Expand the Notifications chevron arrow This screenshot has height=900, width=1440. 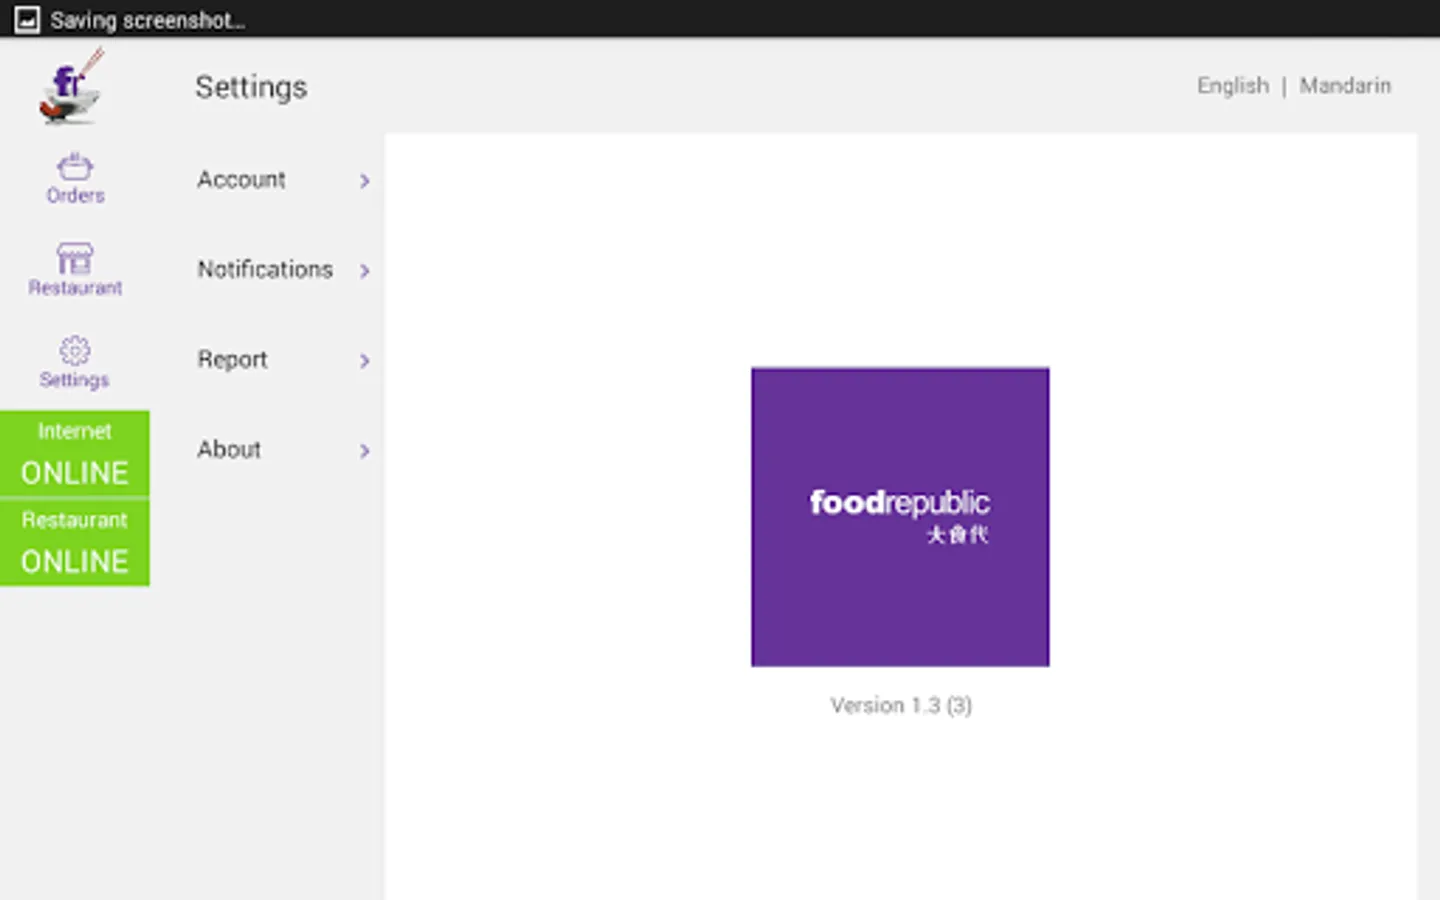pyautogui.click(x=365, y=271)
